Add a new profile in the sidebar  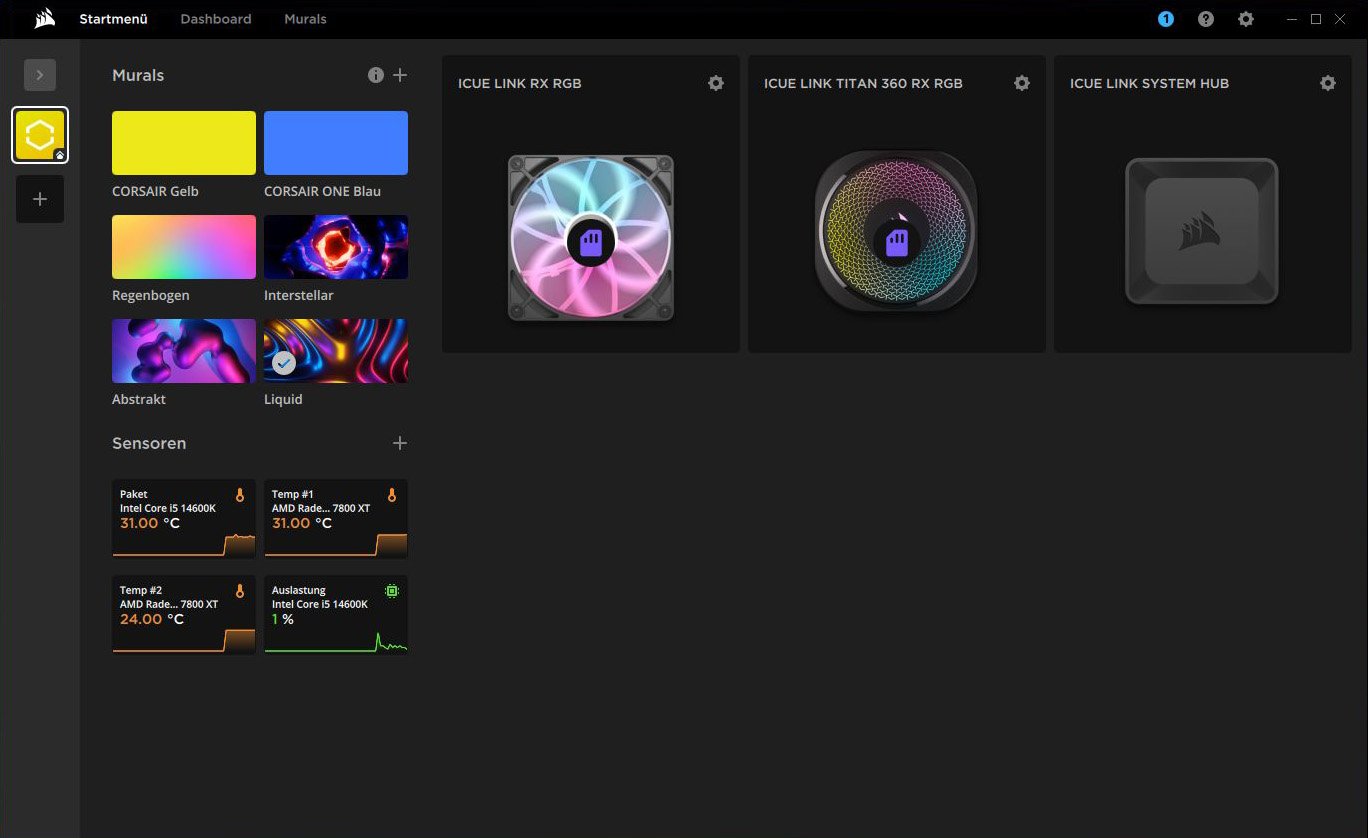coord(40,199)
